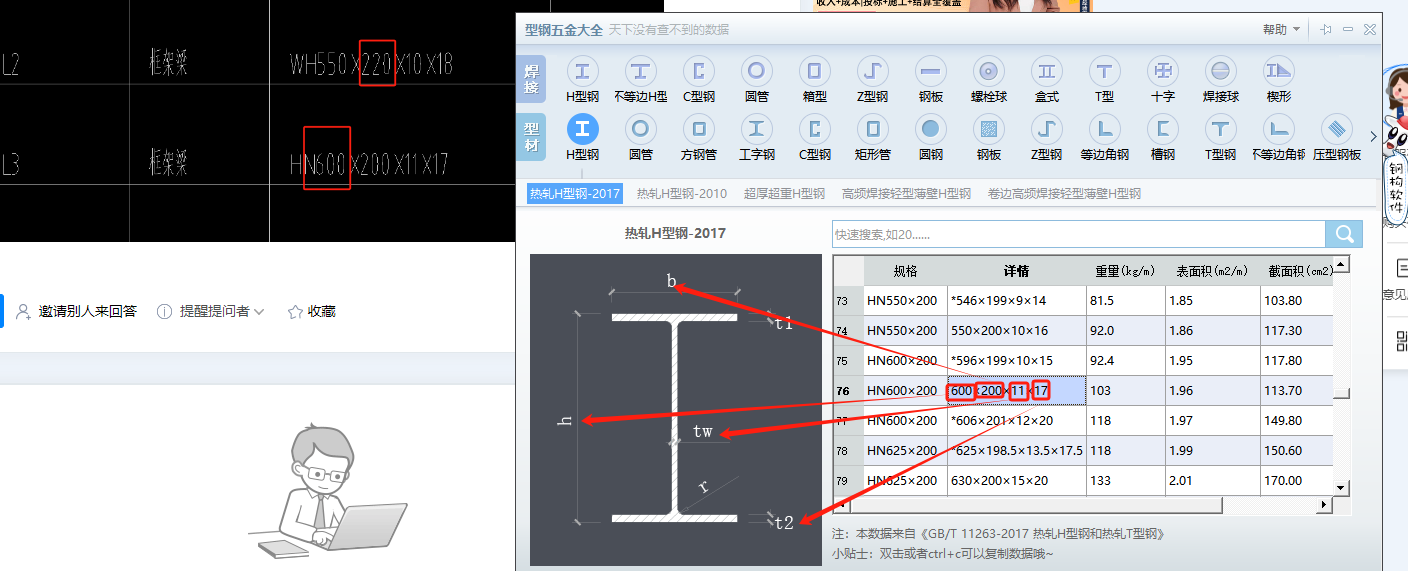Show more profile types with right chevron
This screenshot has height=571, width=1408.
click(1373, 136)
